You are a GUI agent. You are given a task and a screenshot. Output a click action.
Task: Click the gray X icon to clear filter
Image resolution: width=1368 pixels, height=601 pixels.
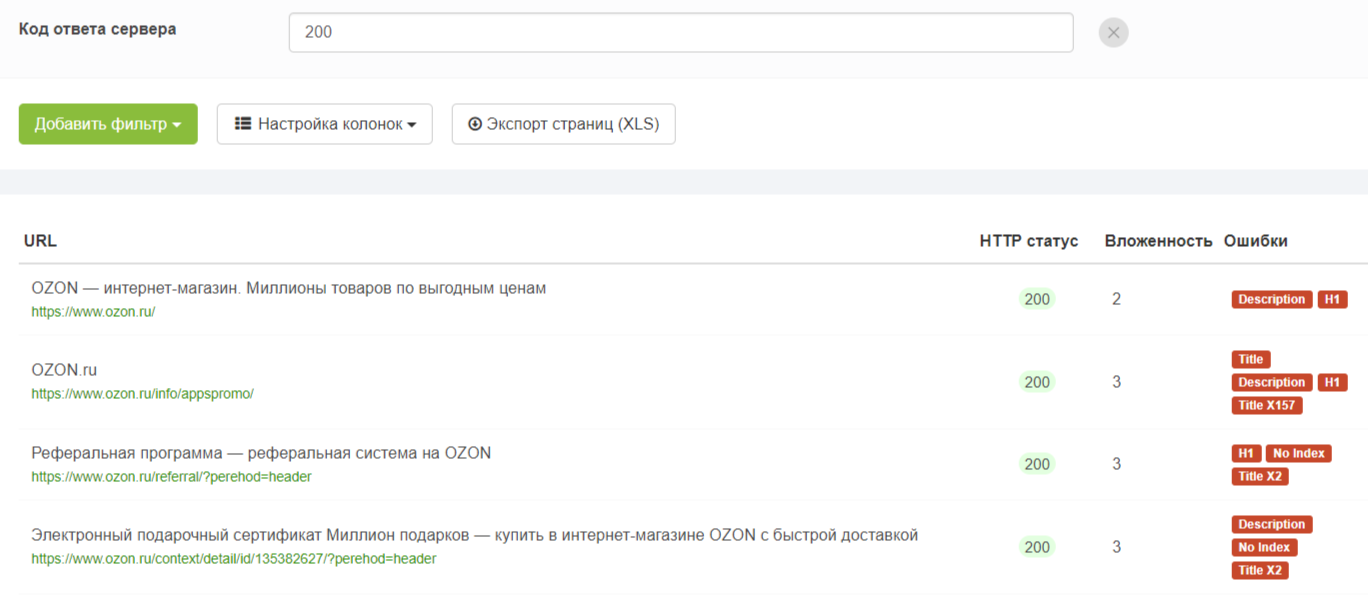(x=1112, y=32)
